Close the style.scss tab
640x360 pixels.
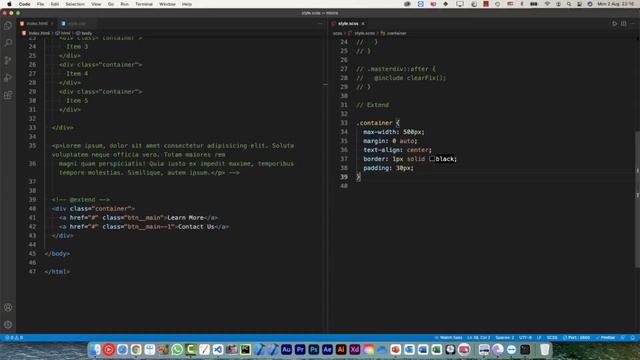click(363, 24)
